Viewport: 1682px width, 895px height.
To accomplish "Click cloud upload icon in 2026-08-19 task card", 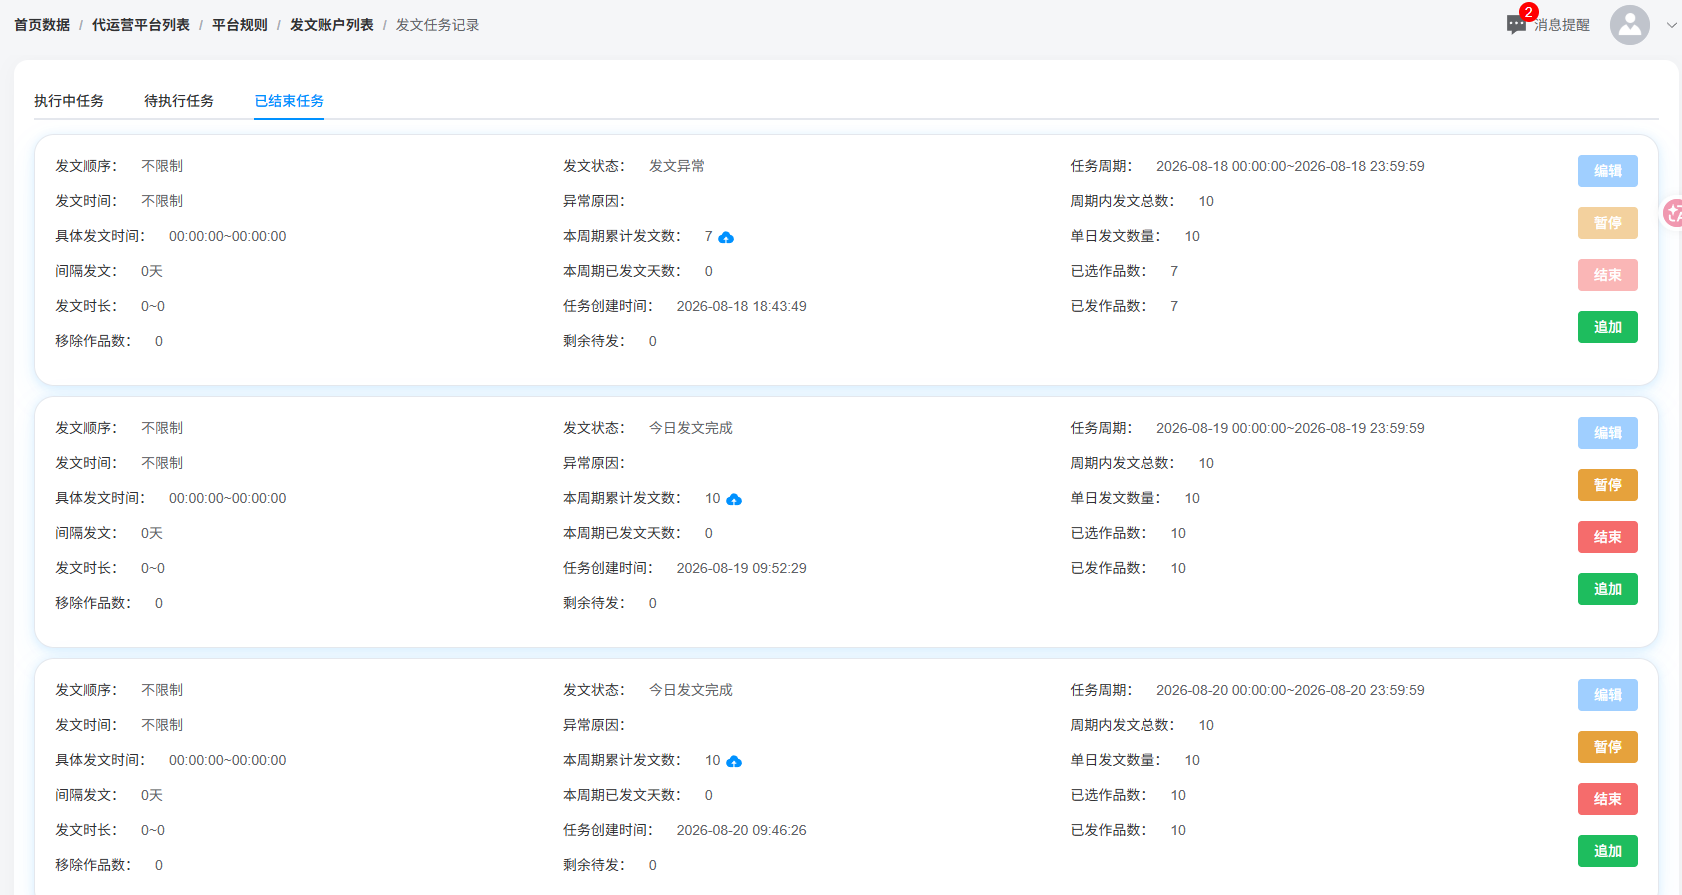I will (734, 499).
